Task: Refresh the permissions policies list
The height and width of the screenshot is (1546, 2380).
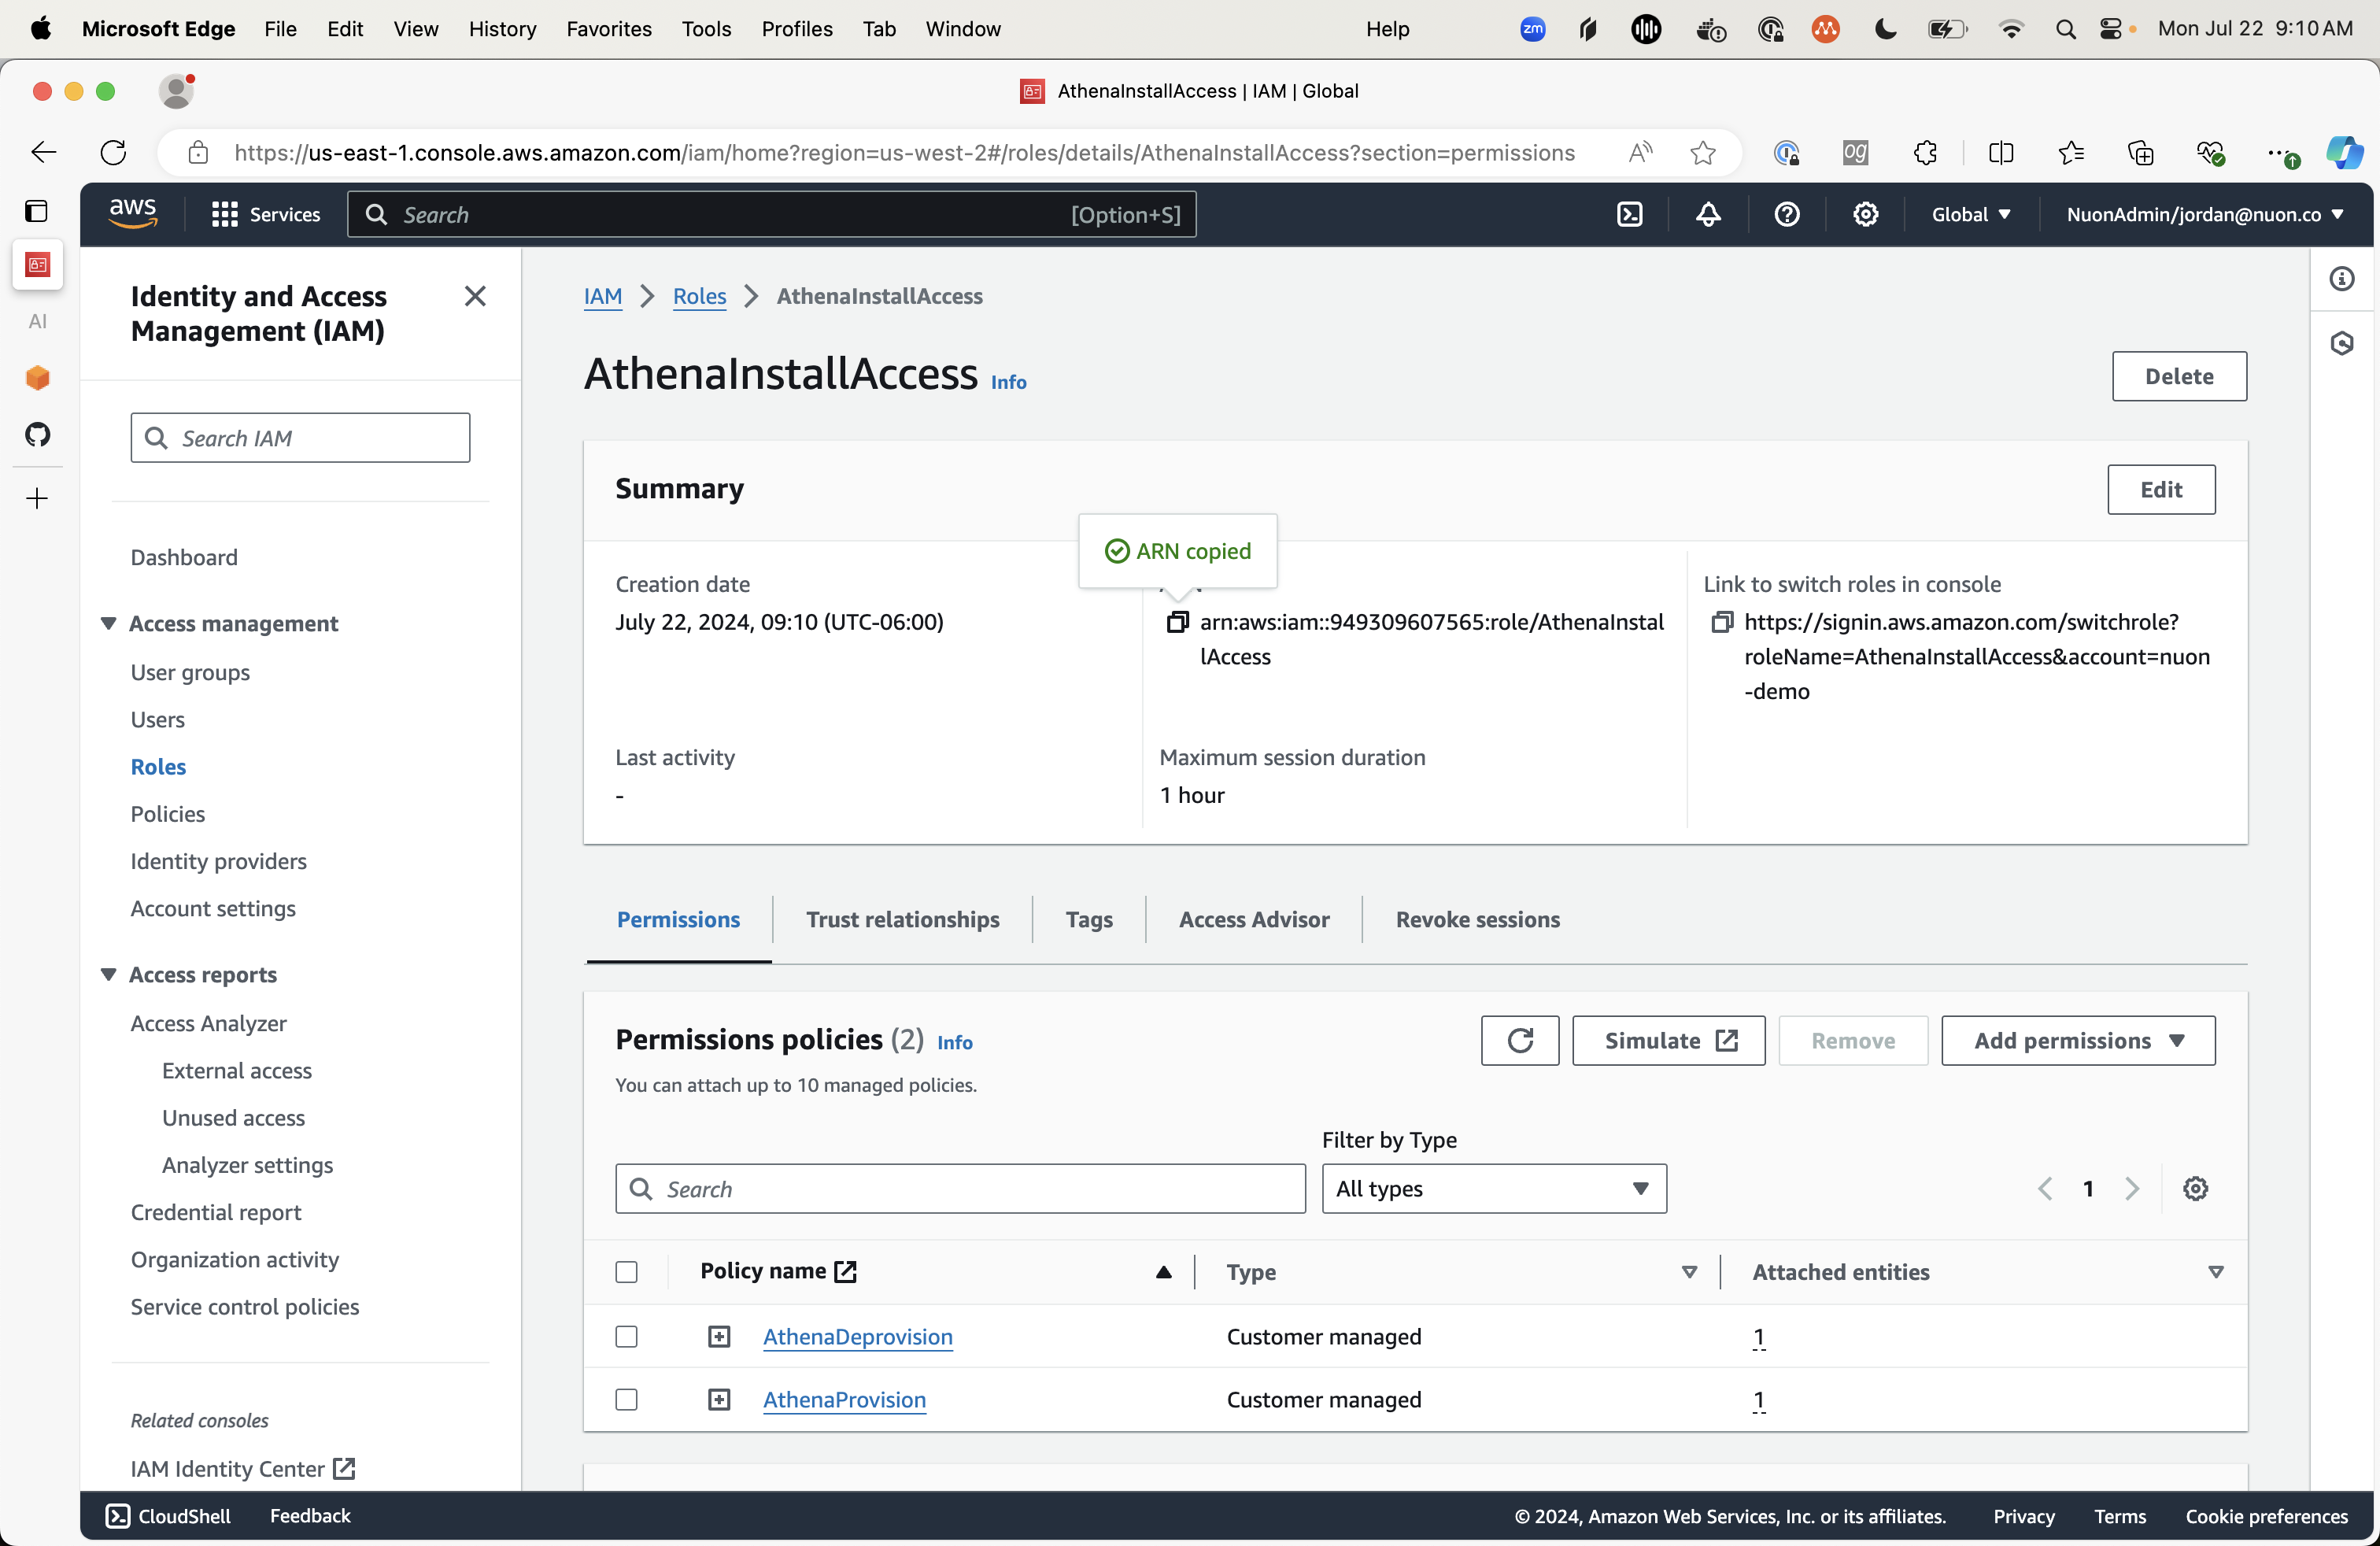Action: click(1519, 1040)
